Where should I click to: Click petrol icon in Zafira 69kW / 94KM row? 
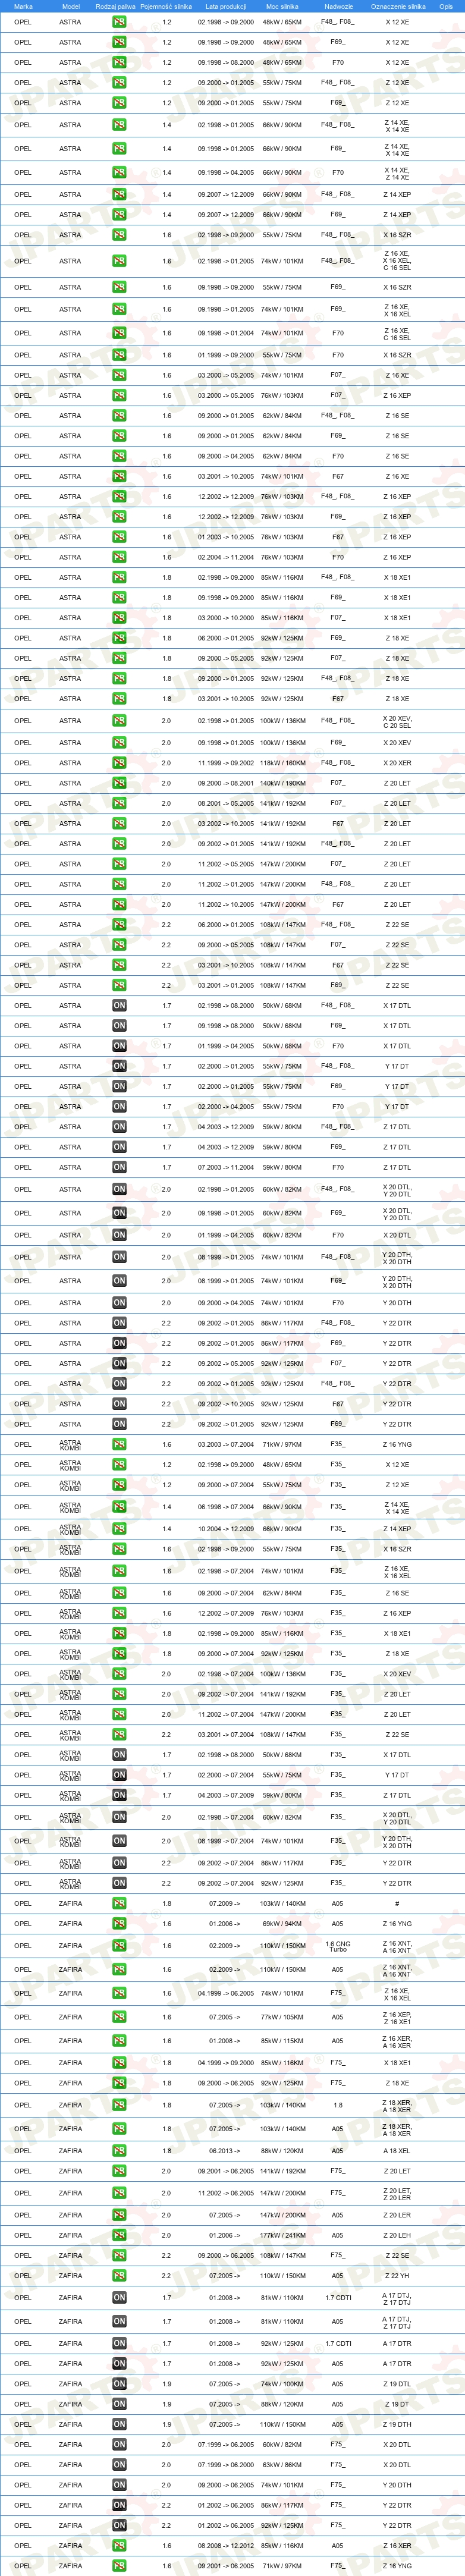coord(119,1924)
